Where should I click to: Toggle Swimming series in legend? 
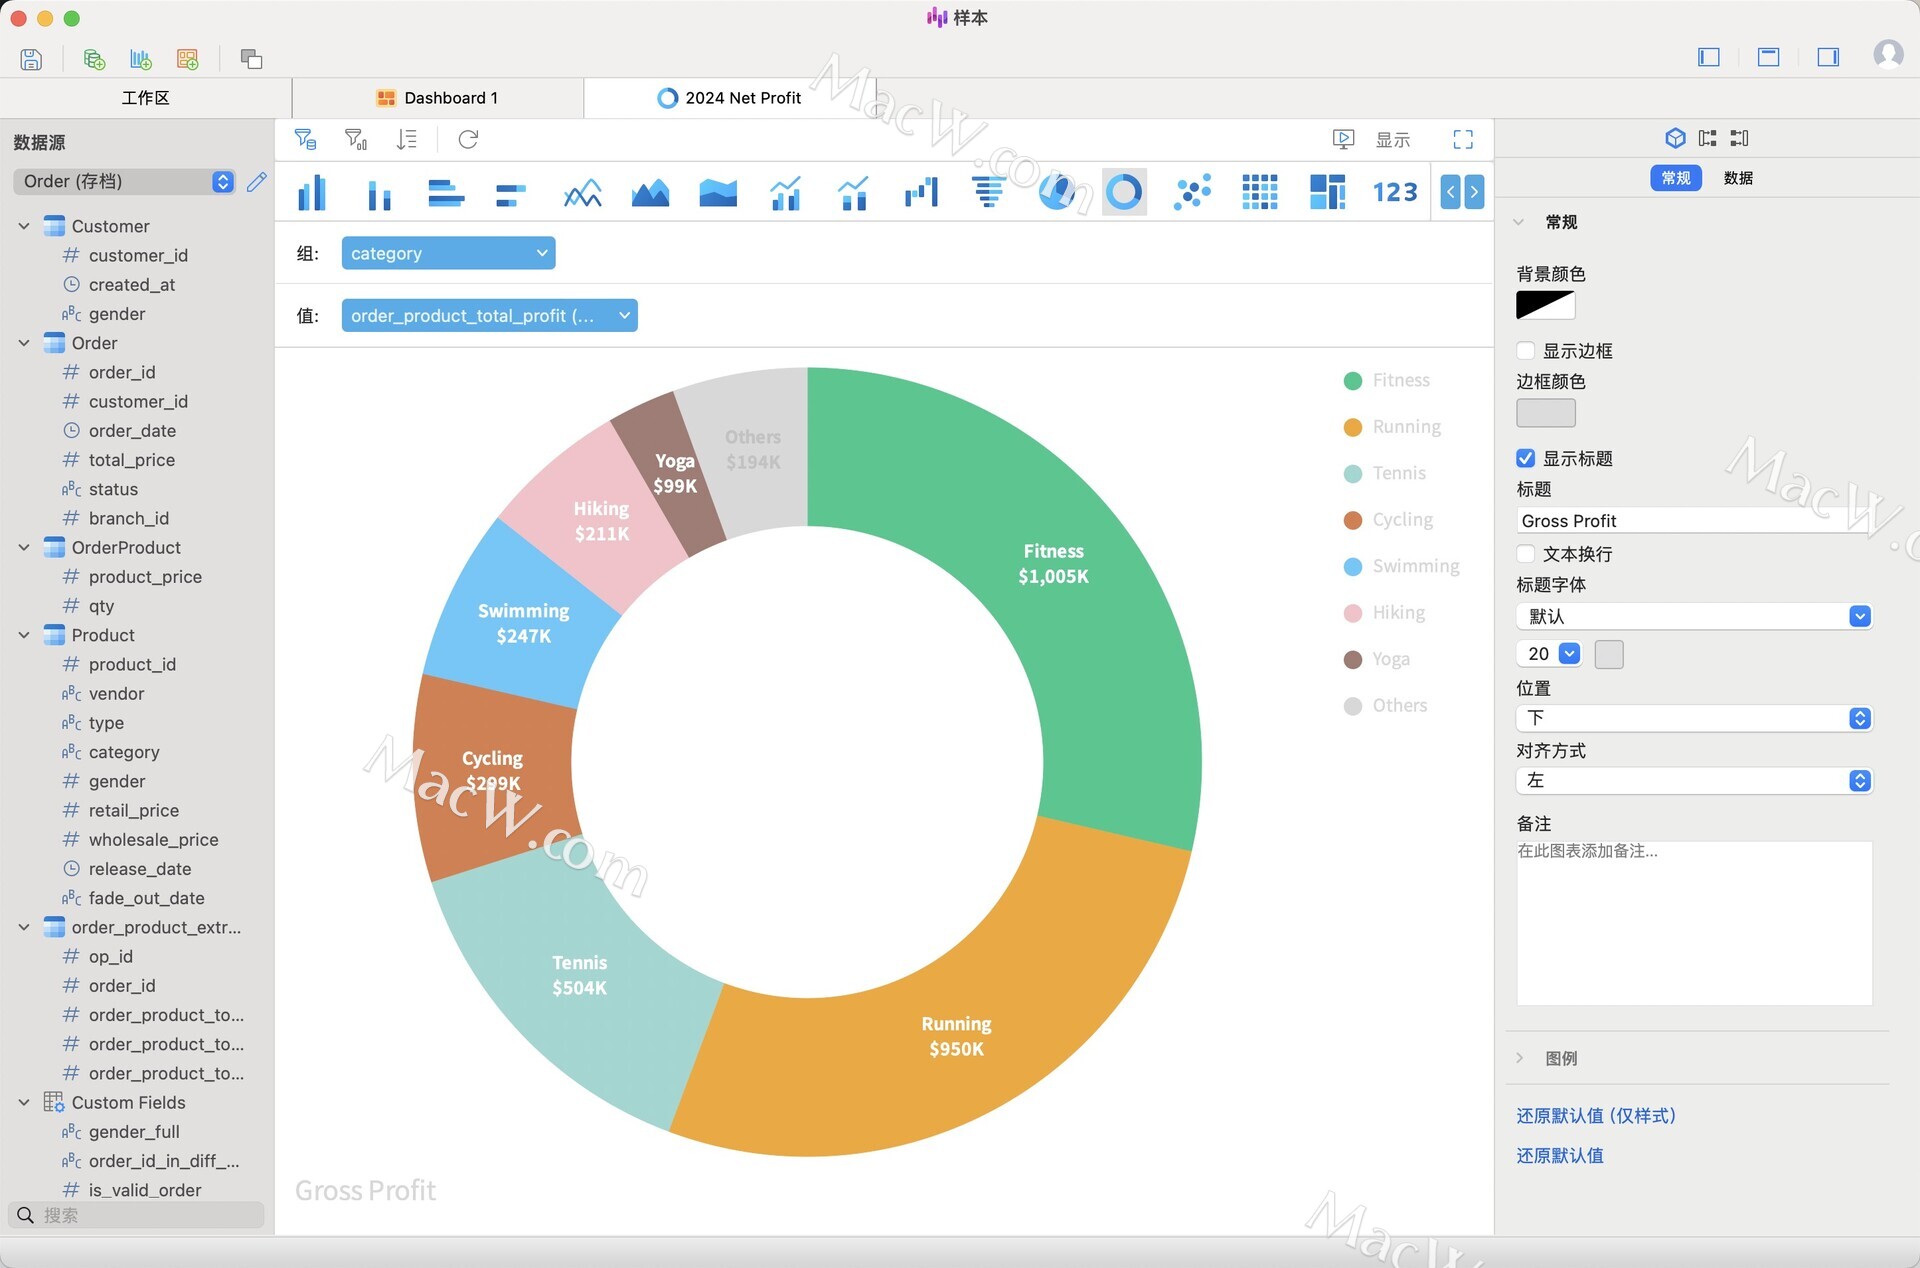[1401, 566]
